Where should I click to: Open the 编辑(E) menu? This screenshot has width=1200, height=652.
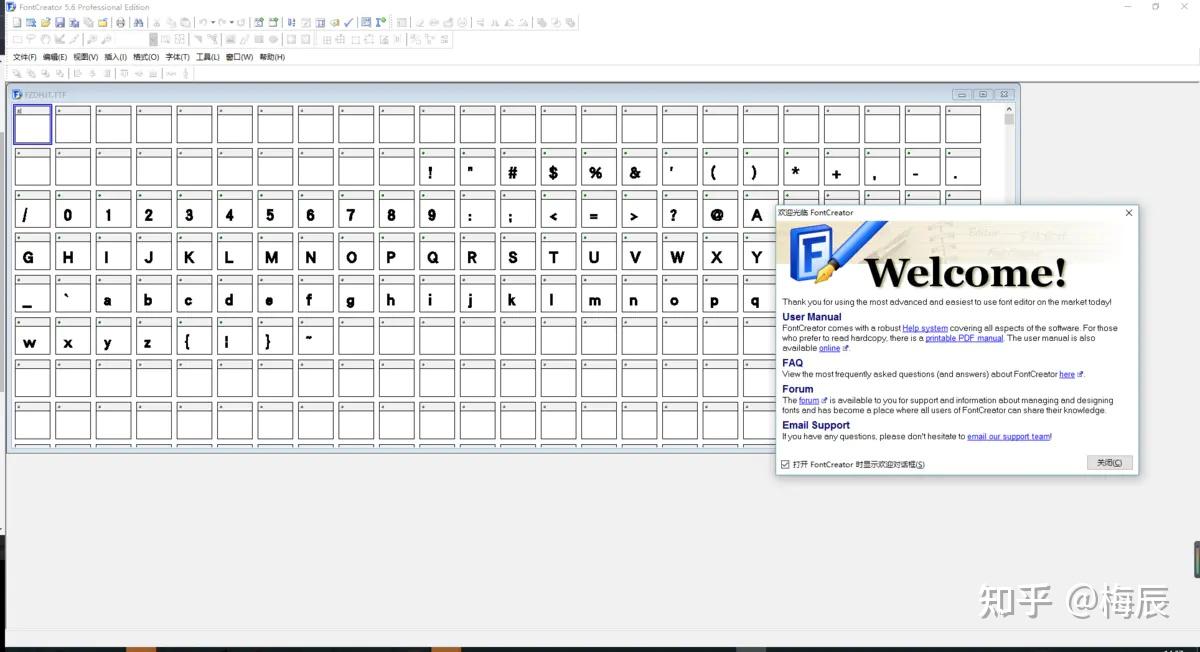55,57
